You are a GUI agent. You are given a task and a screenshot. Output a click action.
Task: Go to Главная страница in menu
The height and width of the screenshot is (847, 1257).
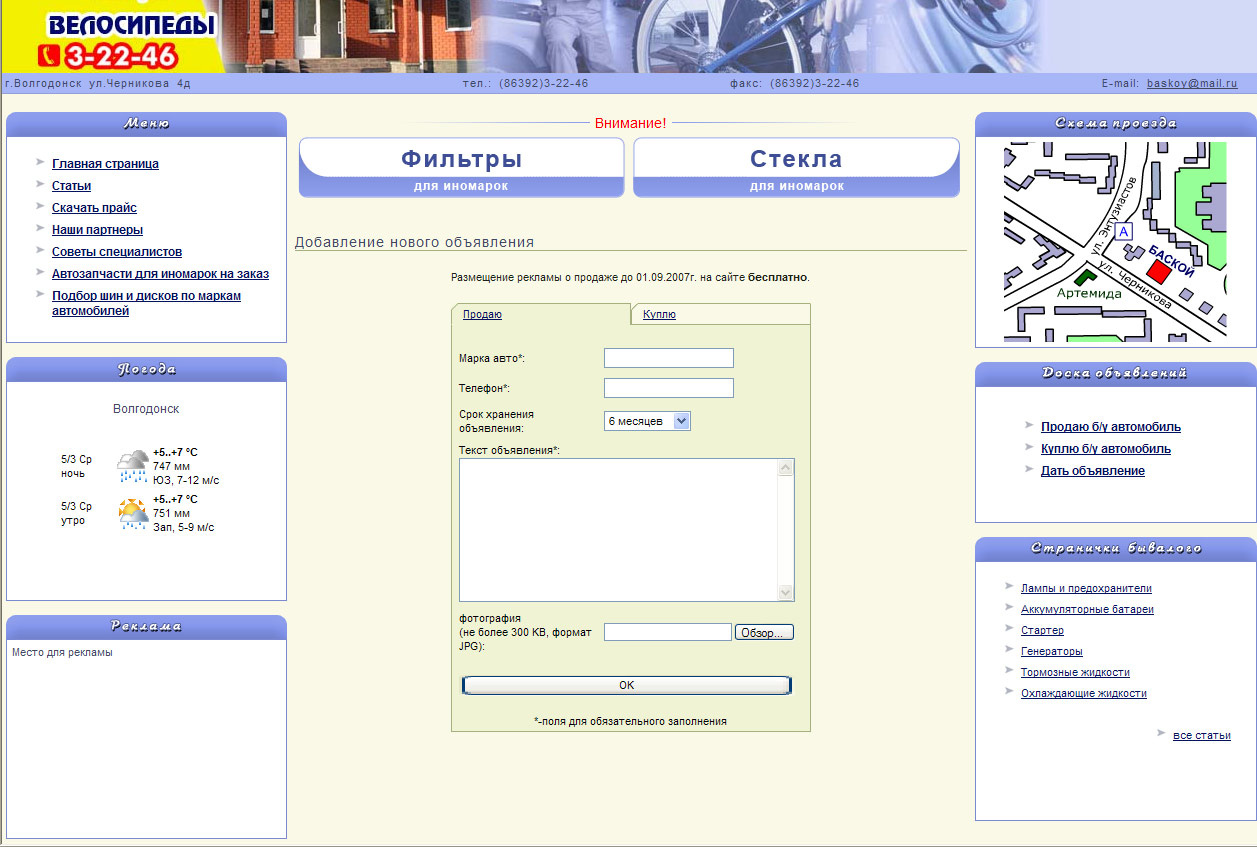pos(105,164)
